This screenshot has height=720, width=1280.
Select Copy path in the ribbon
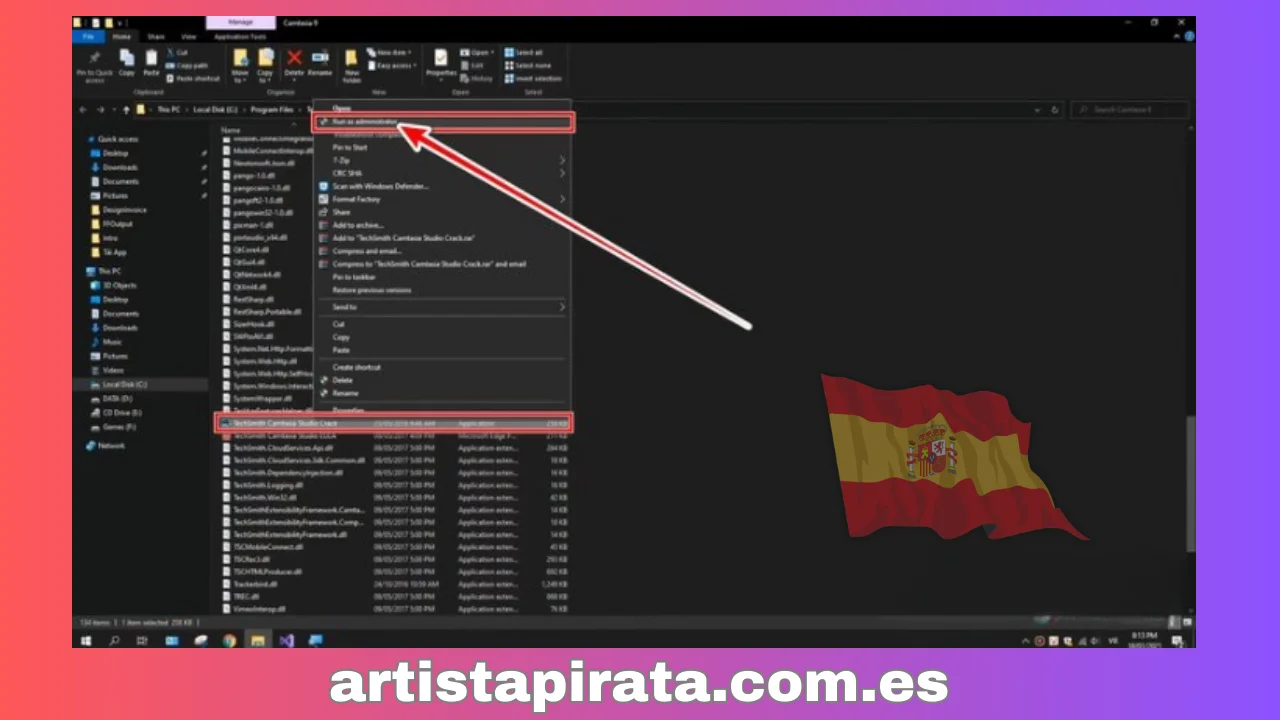(x=187, y=66)
